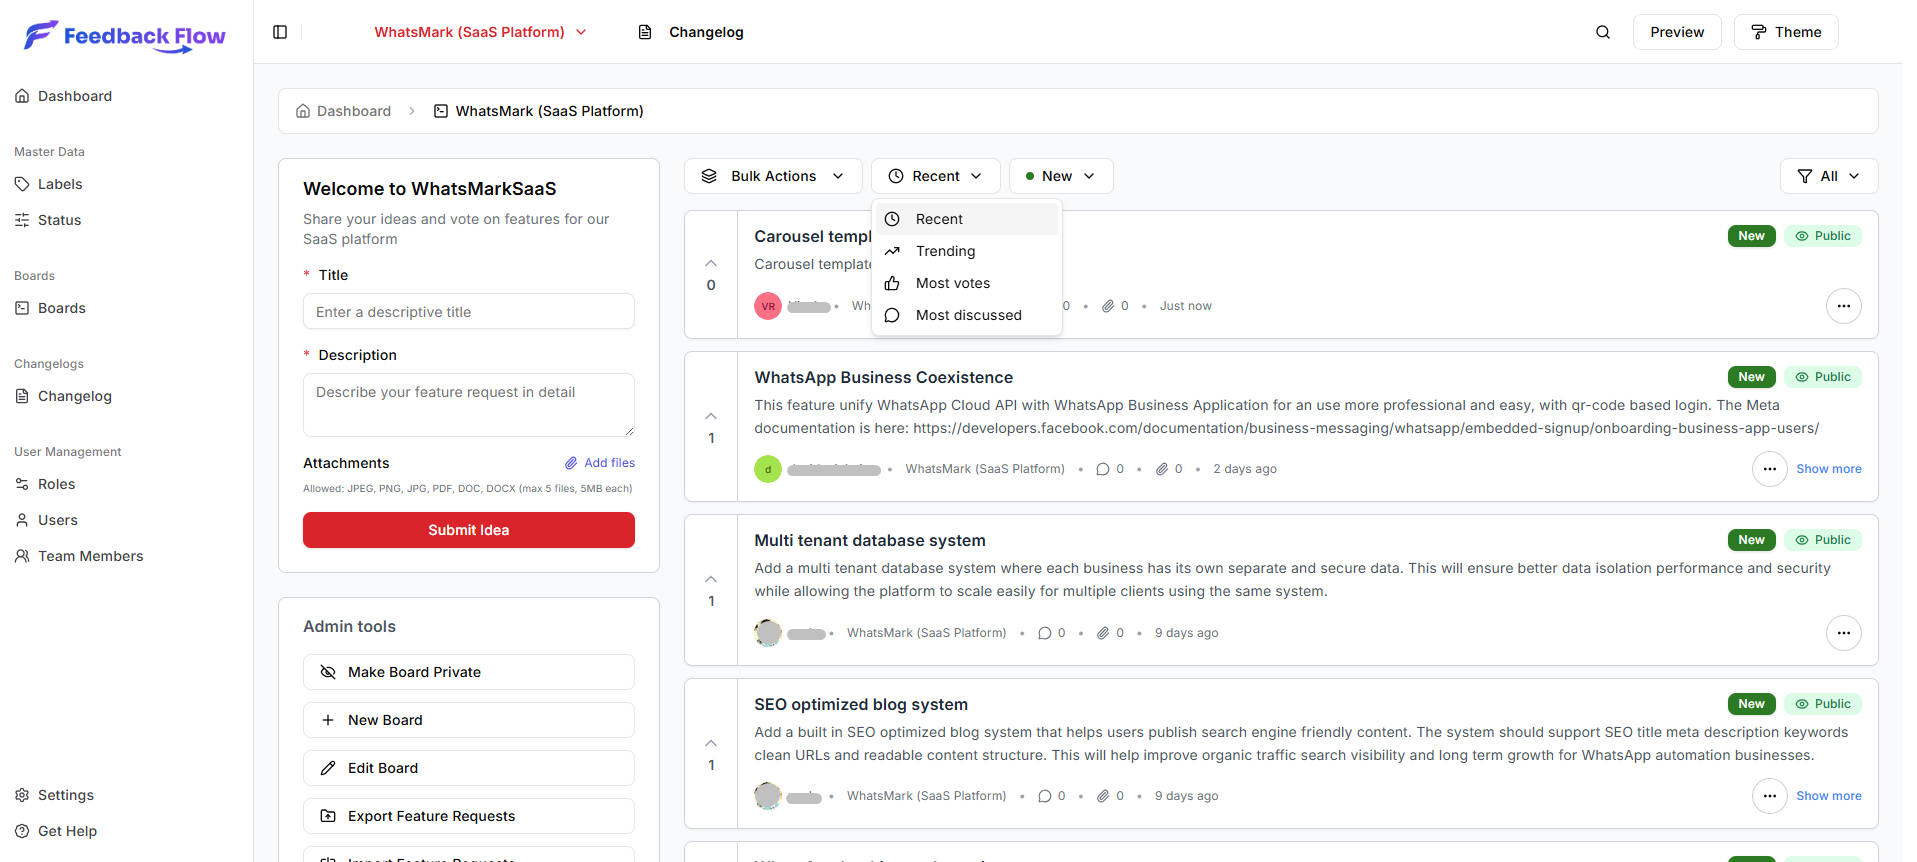Open more options for Multi tenant database
1917x862 pixels.
coord(1843,633)
